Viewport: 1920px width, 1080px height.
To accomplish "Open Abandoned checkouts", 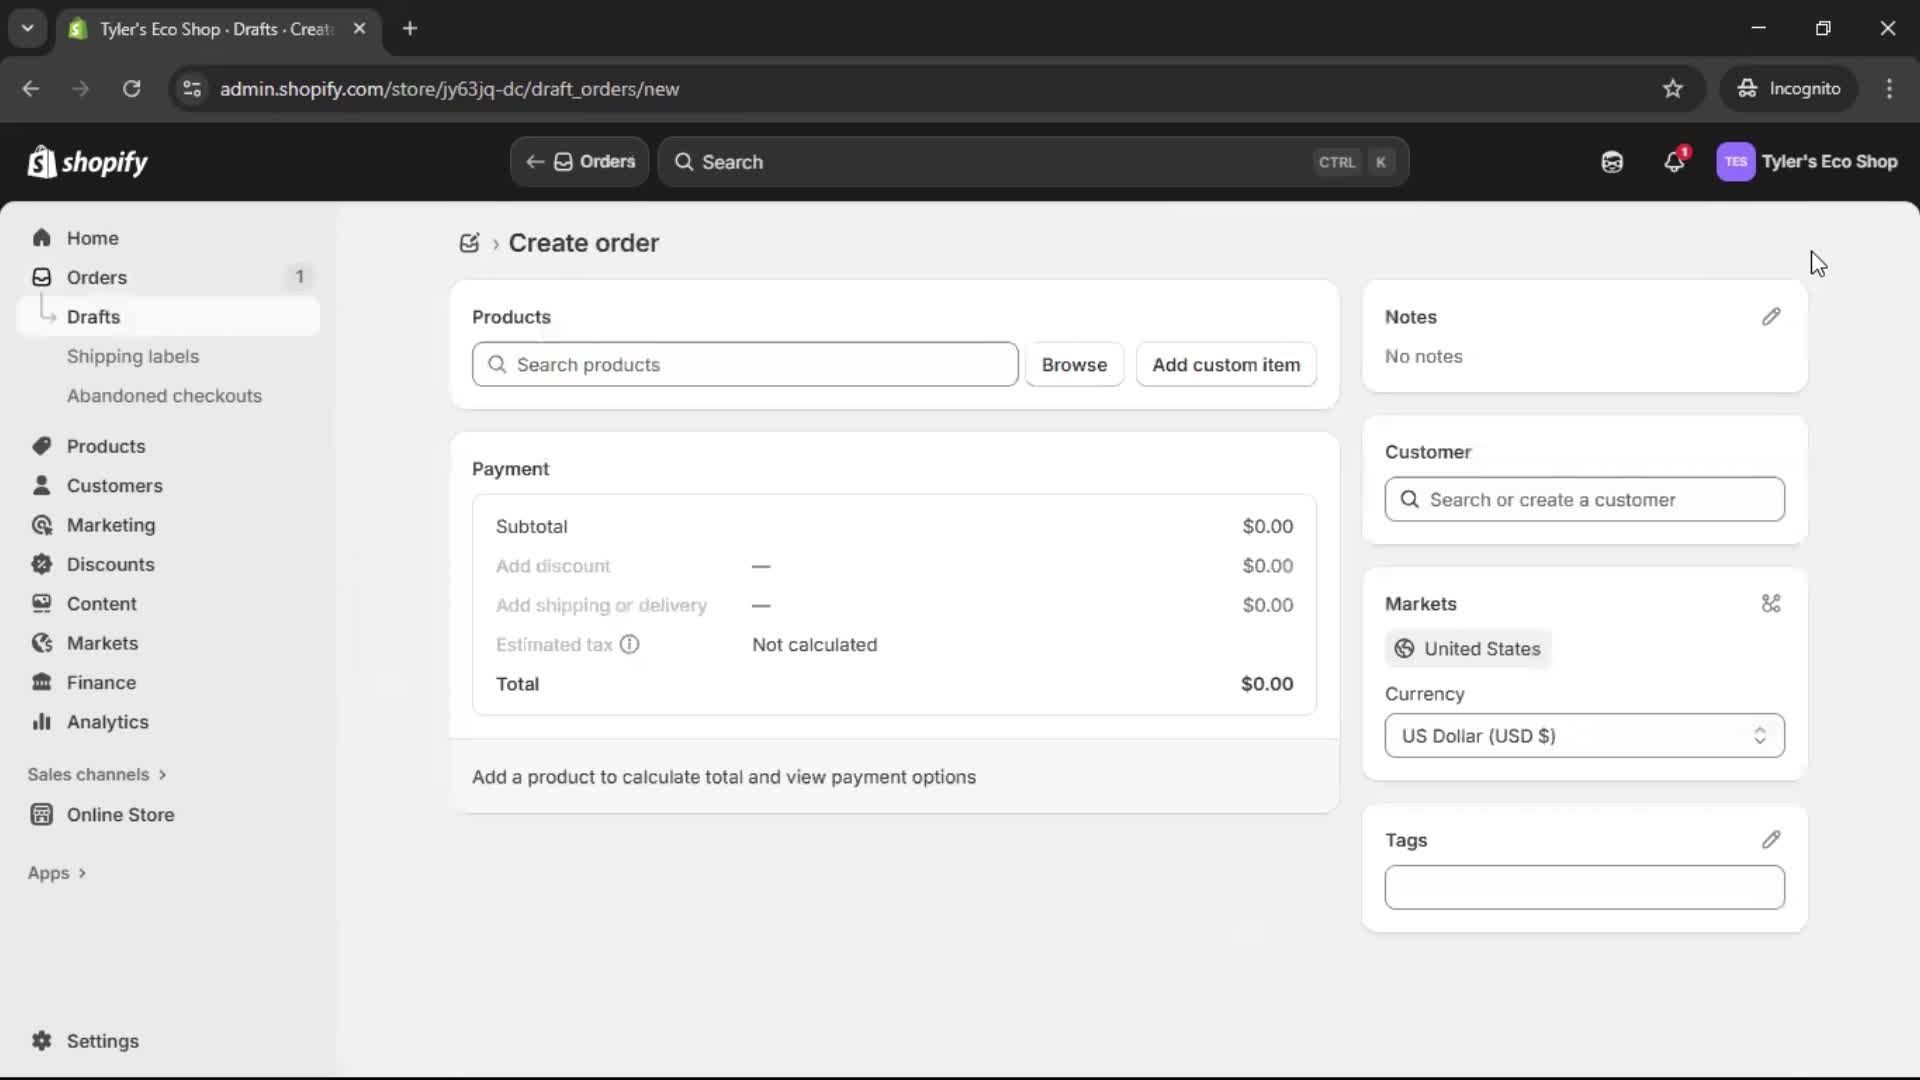I will click(x=163, y=396).
